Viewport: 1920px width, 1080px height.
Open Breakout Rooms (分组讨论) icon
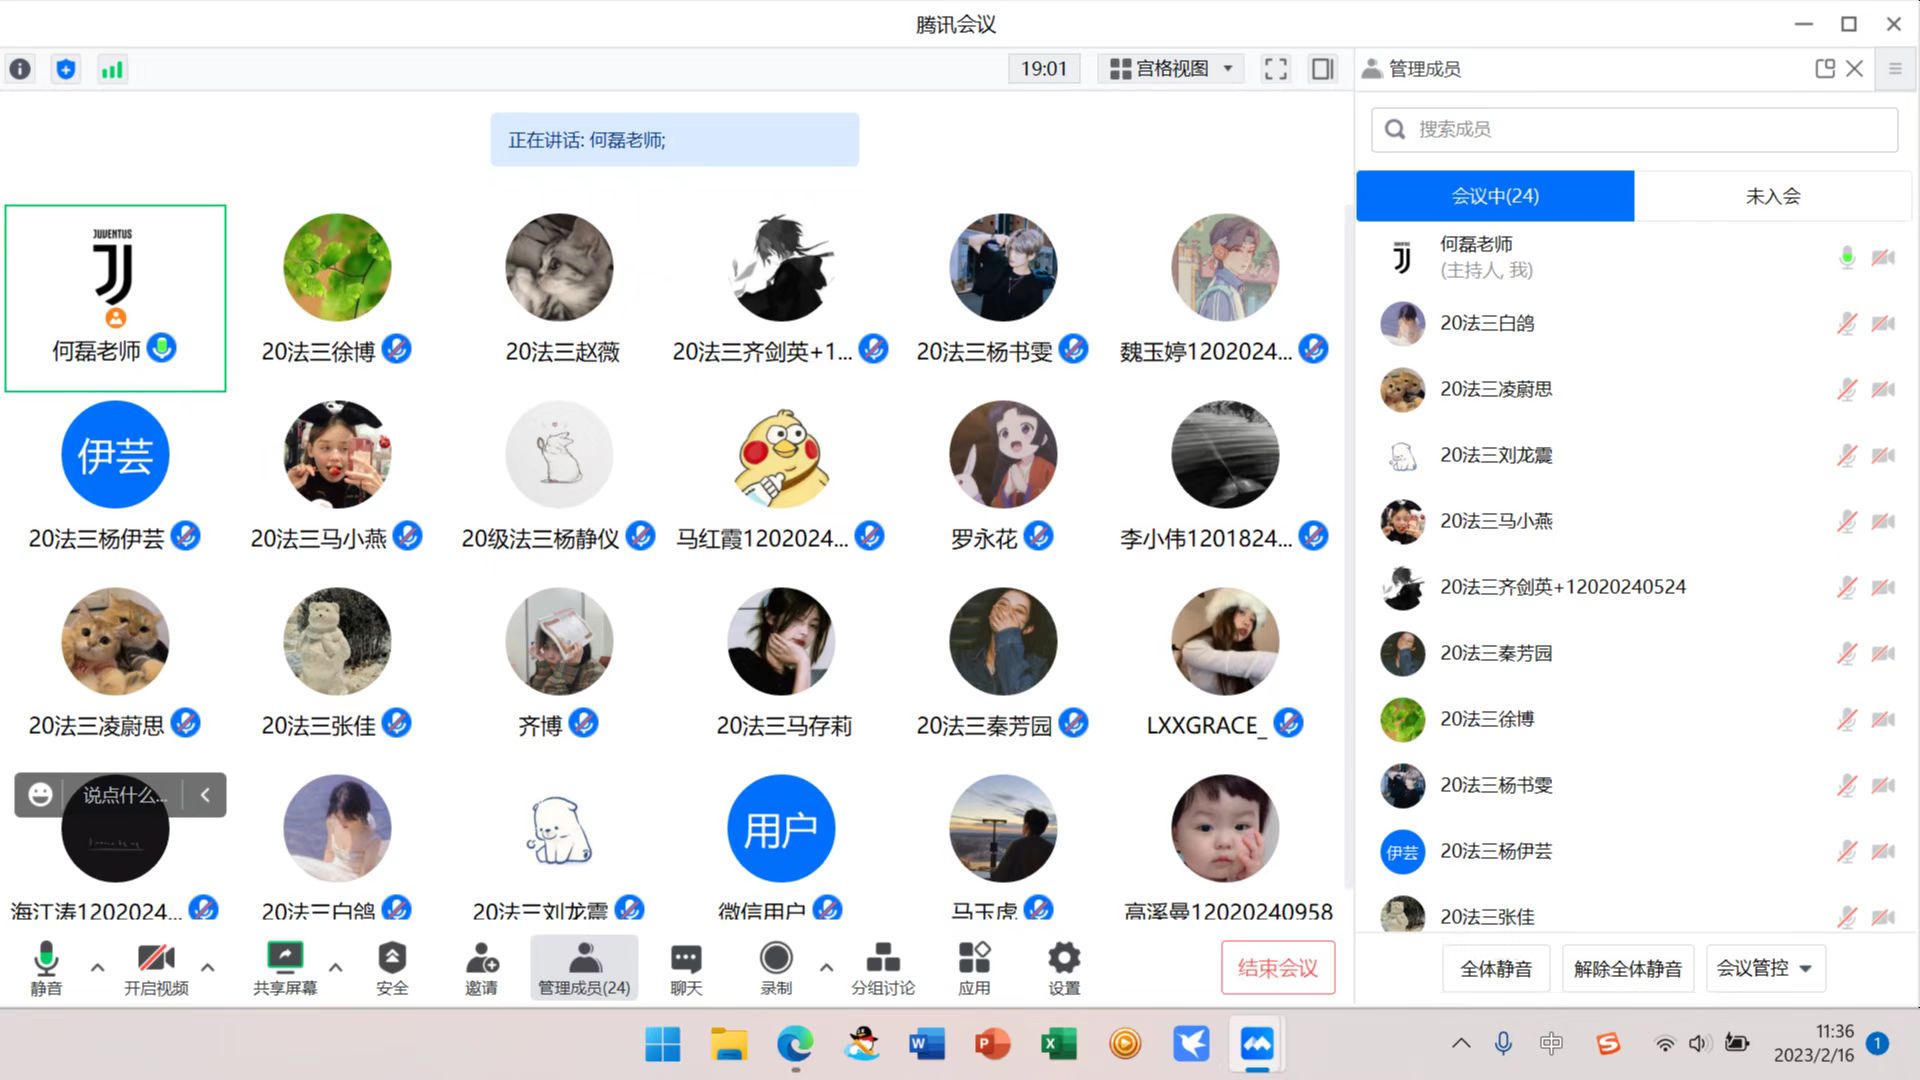coord(882,959)
